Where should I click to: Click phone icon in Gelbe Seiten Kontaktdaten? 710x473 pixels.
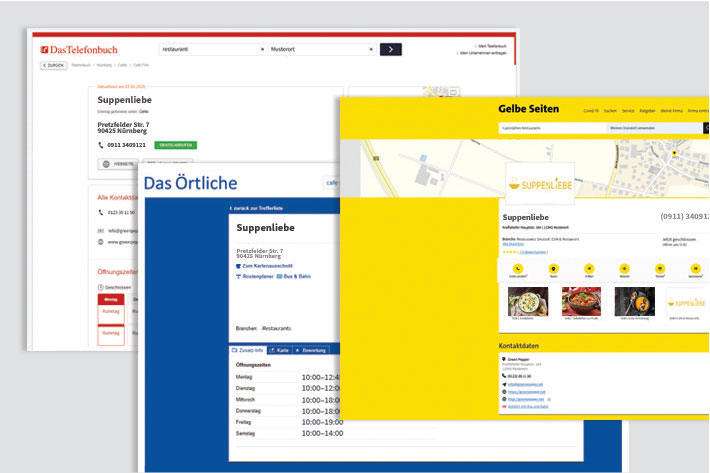coord(504,376)
